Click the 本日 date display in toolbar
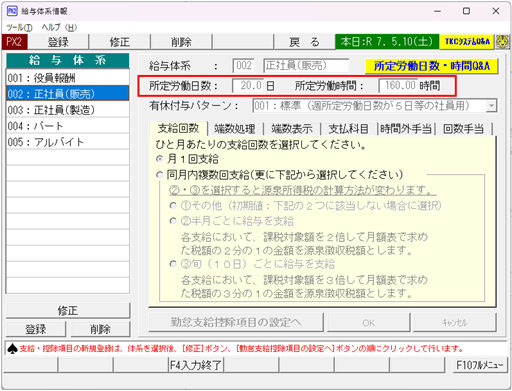Viewport: 512px width, 391px height. click(387, 42)
